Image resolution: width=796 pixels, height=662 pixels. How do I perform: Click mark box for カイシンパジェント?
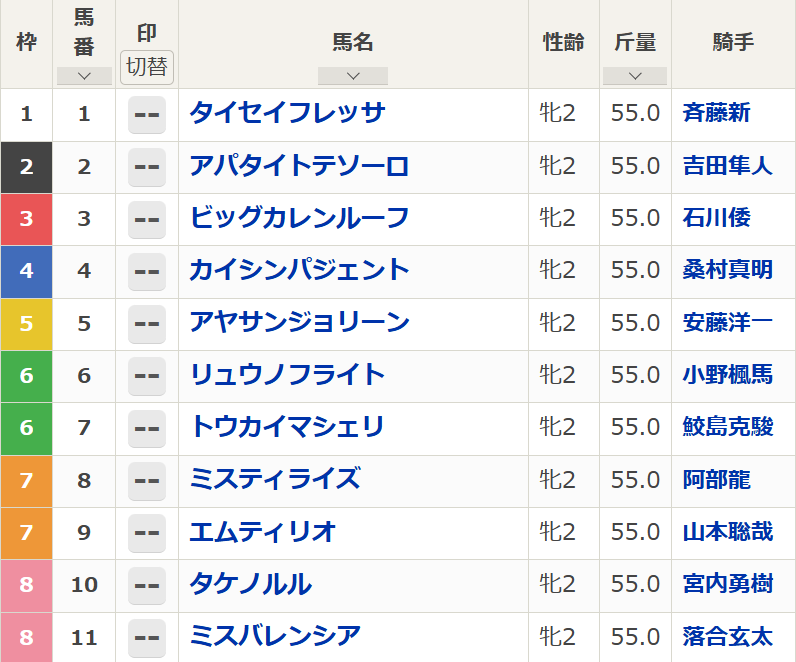pyautogui.click(x=147, y=271)
